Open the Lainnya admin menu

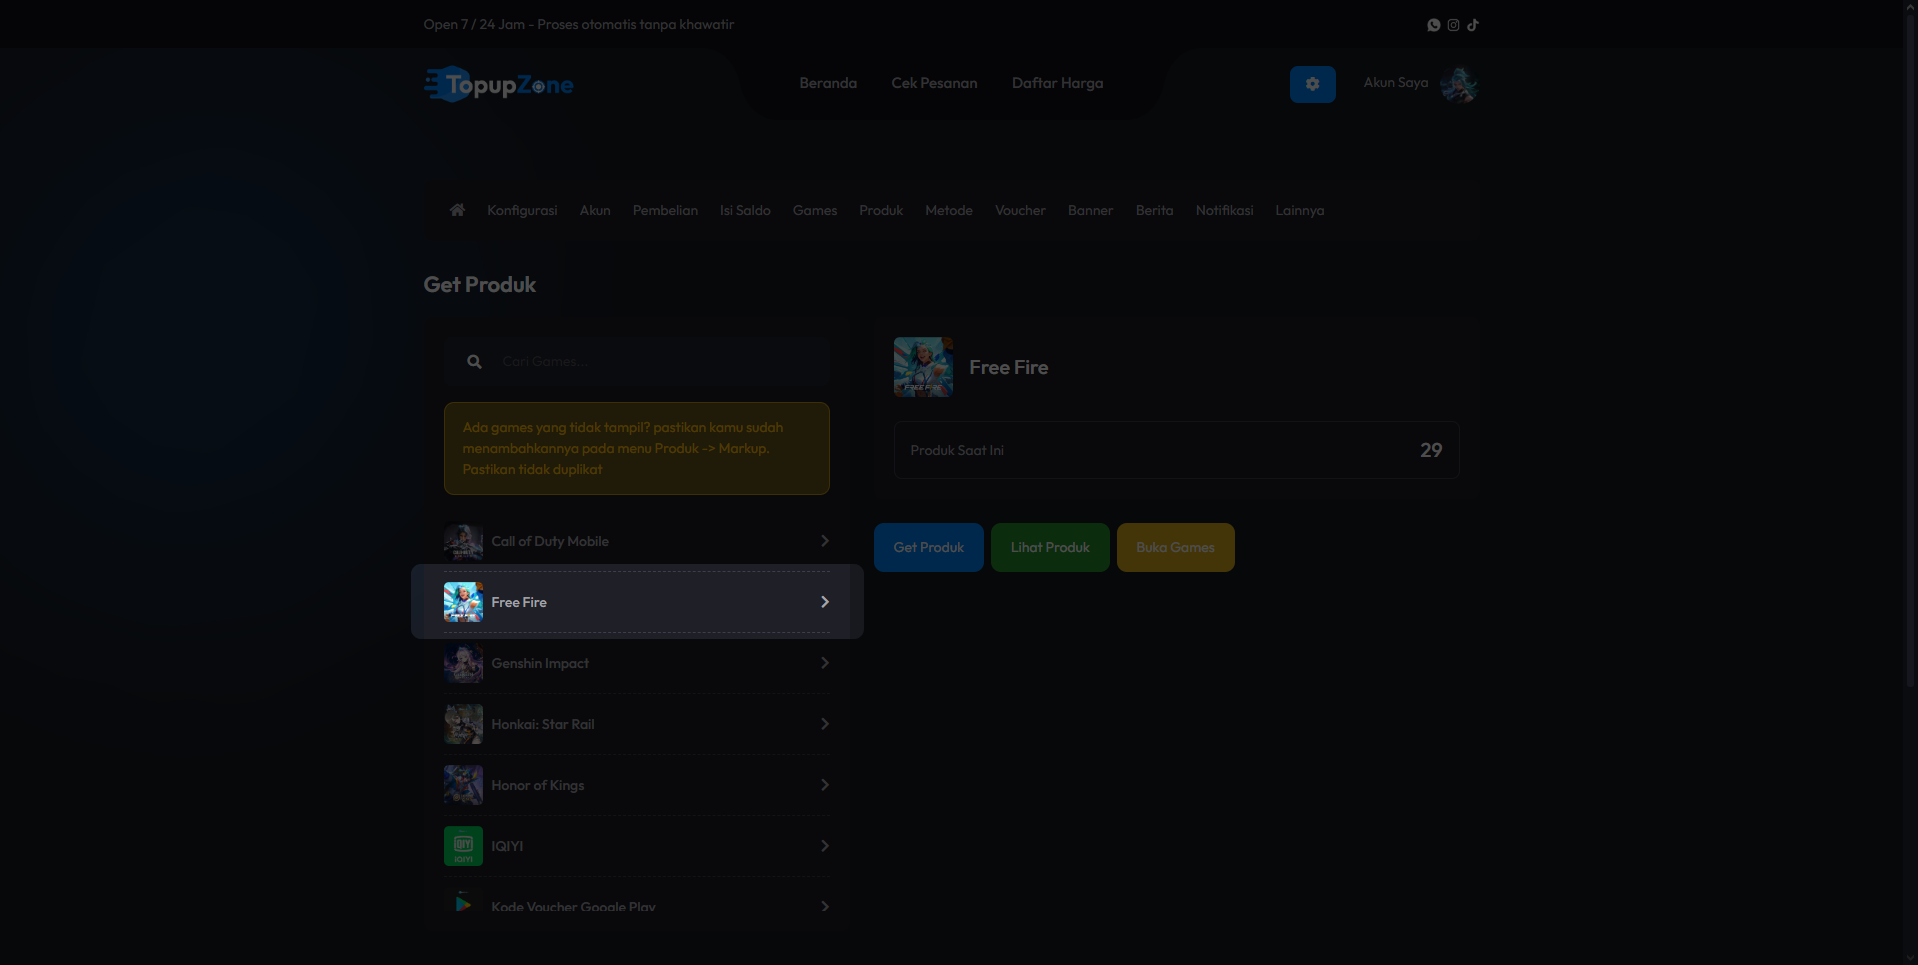pos(1299,210)
